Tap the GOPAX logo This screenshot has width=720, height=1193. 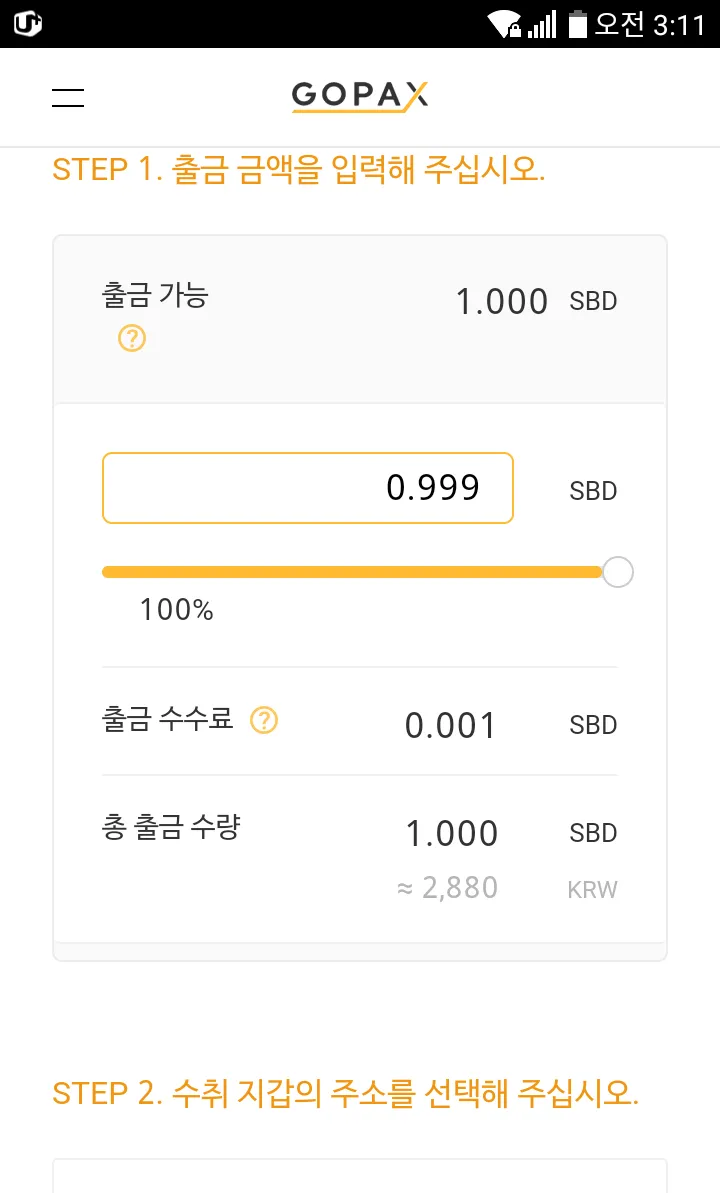pyautogui.click(x=360, y=97)
